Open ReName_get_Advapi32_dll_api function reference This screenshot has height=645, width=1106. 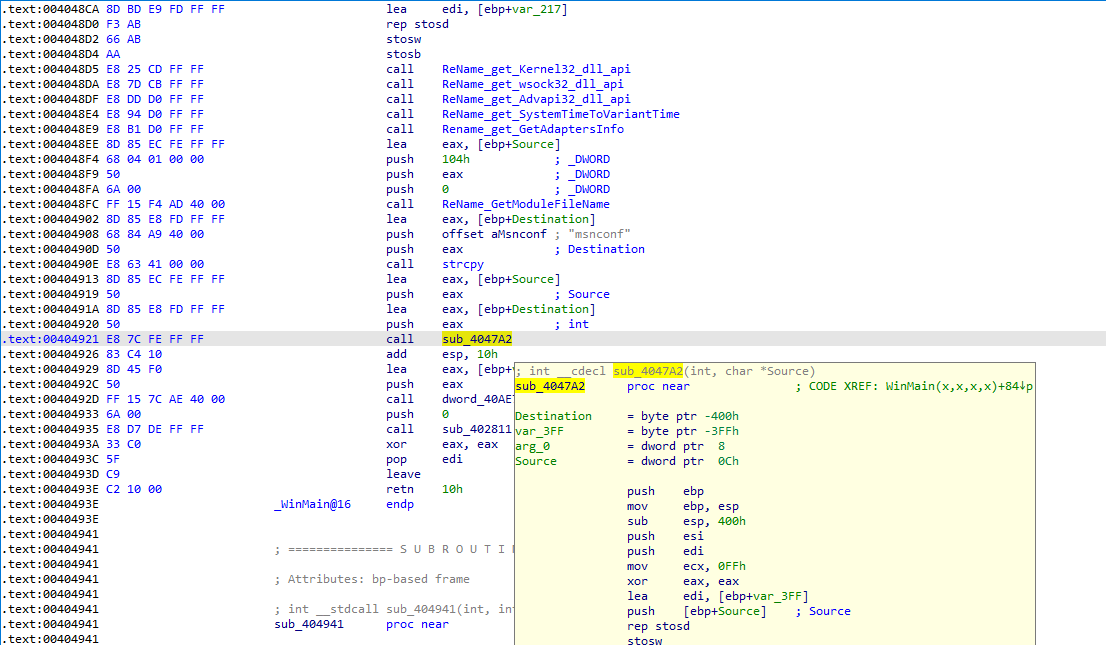click(536, 99)
